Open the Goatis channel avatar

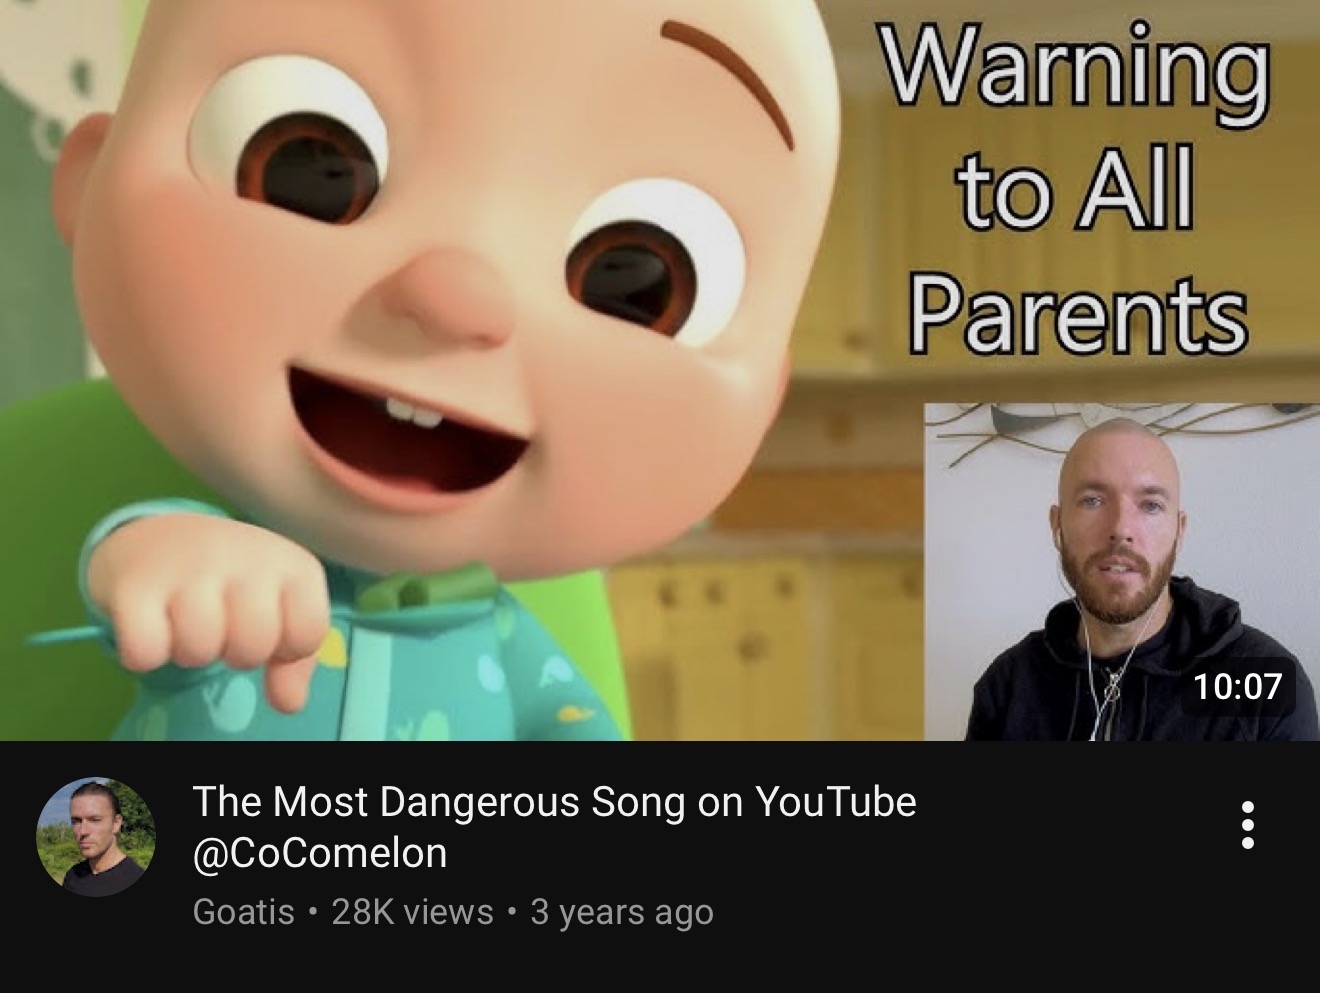tap(96, 836)
